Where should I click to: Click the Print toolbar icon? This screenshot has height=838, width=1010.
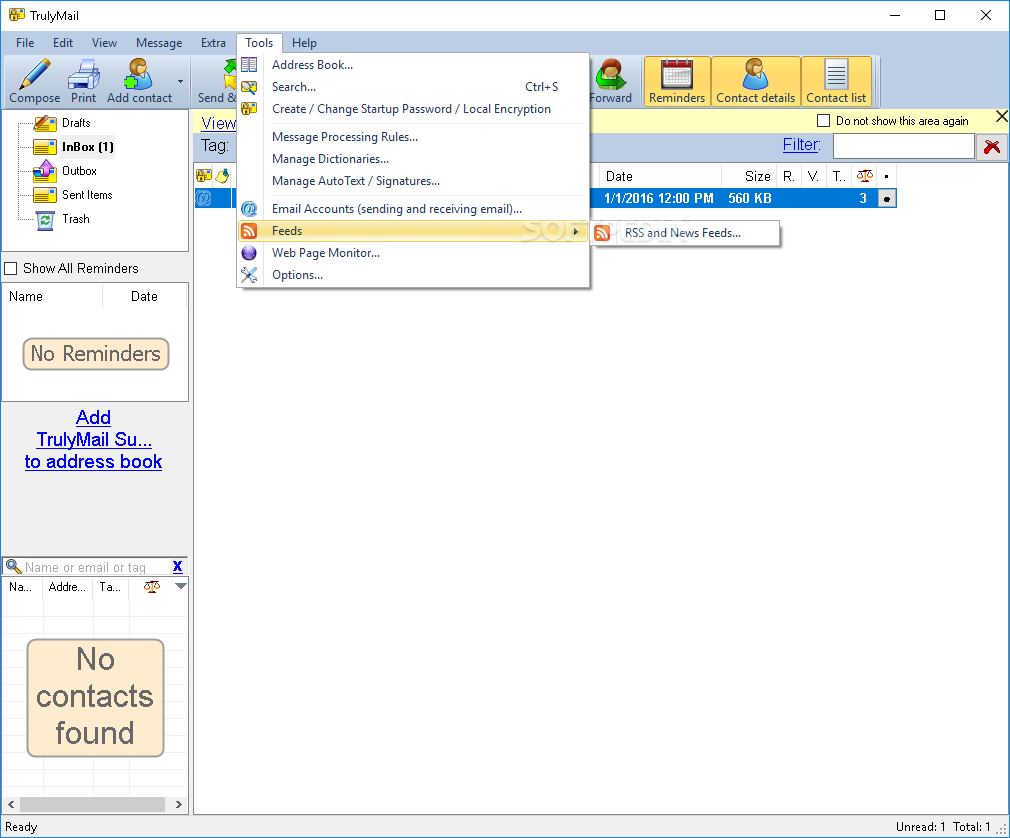click(84, 73)
